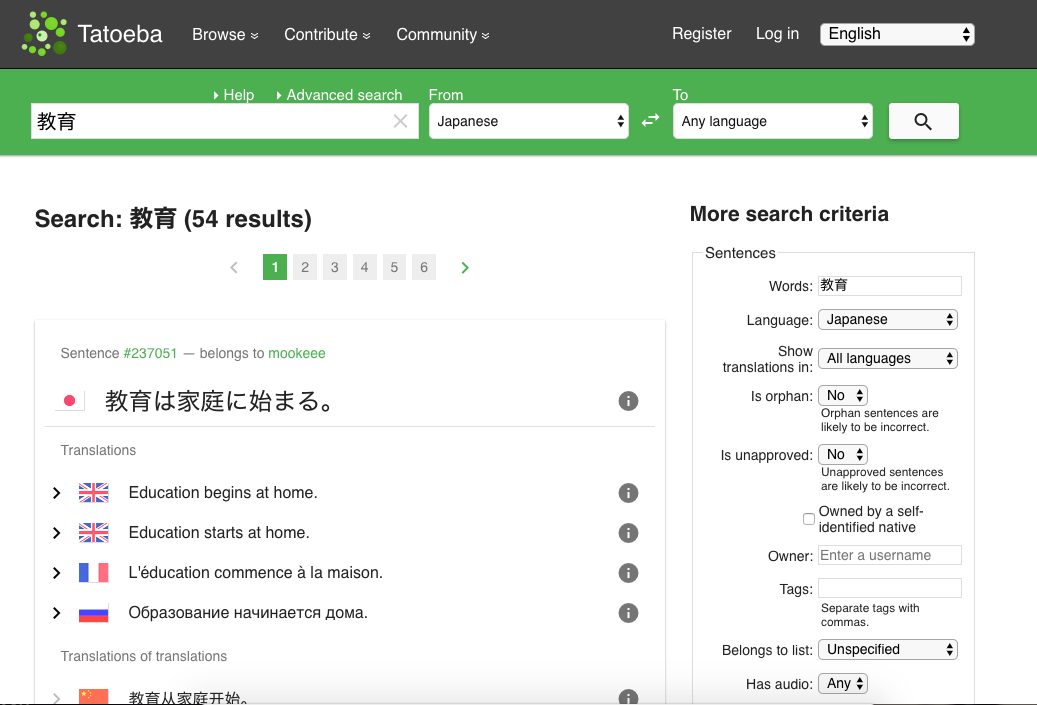Click the green next-page arrow icon
Image resolution: width=1037 pixels, height=705 pixels.
(x=464, y=267)
